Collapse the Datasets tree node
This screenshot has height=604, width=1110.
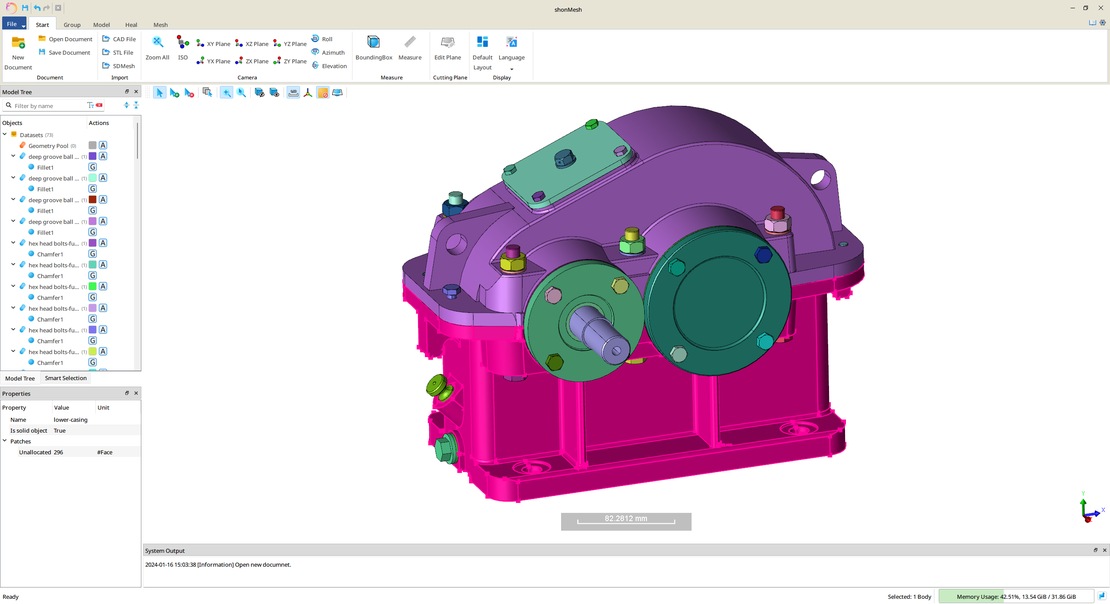tap(5, 135)
